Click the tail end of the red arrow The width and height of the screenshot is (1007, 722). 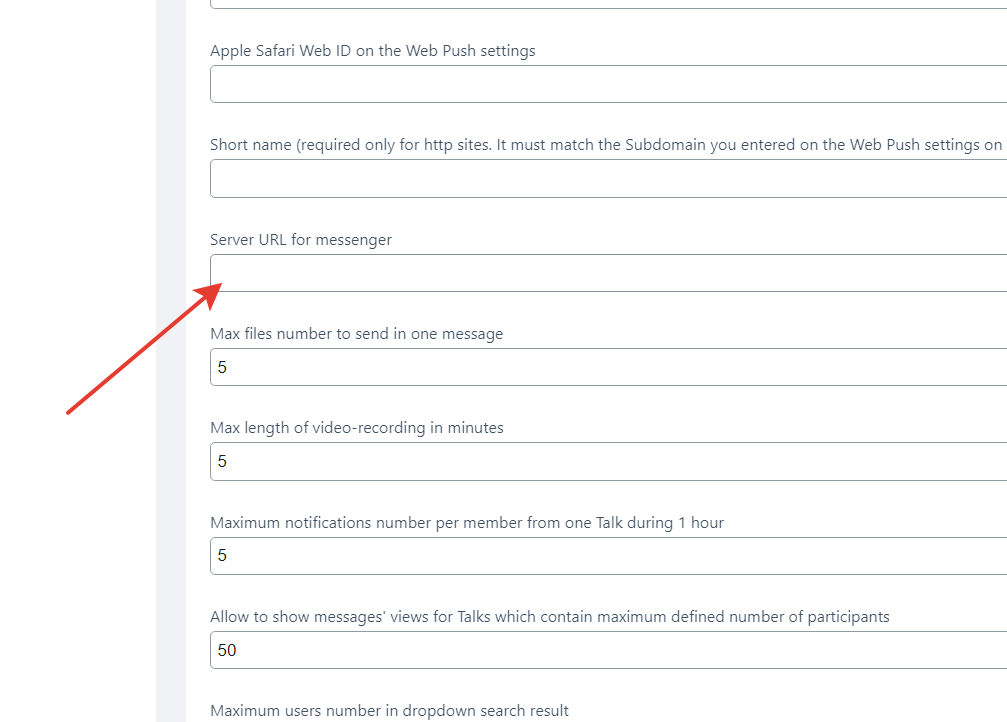(69, 411)
